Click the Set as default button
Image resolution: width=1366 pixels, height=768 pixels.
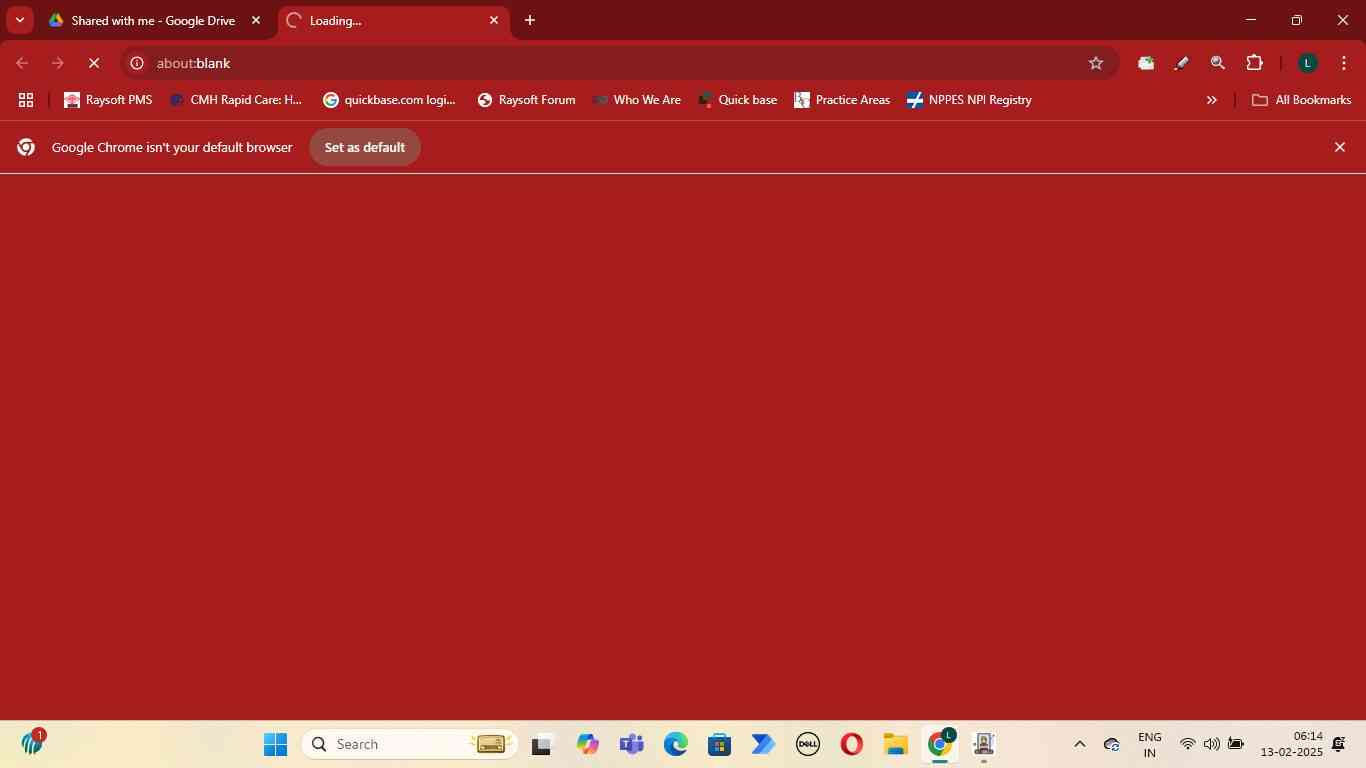(364, 147)
